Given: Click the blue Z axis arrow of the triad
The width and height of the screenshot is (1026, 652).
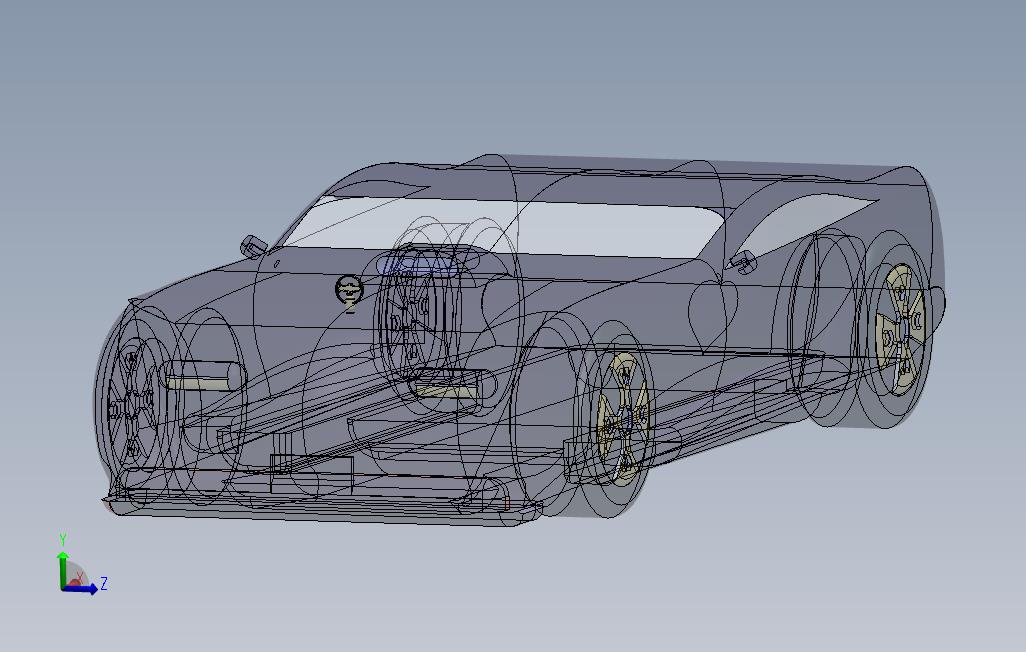Looking at the screenshot, I should 81,589.
